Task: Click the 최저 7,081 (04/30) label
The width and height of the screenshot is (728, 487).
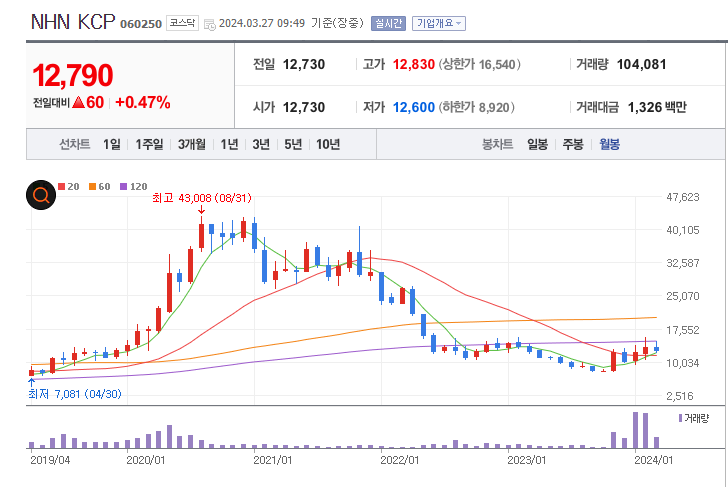Action: 75,394
